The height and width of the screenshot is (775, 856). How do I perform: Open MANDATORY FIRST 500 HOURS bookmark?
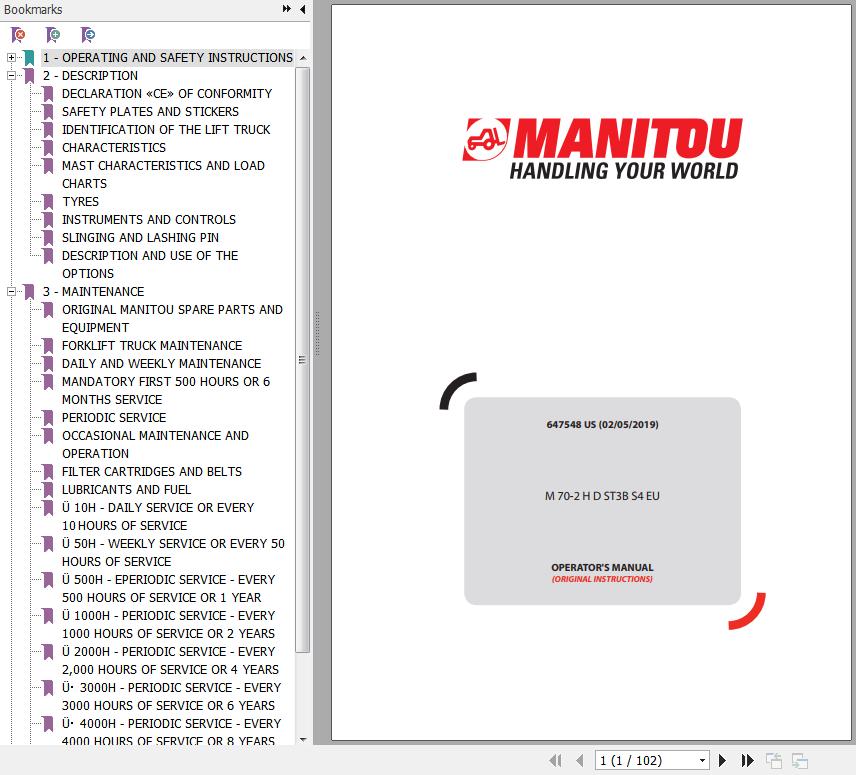click(165, 390)
